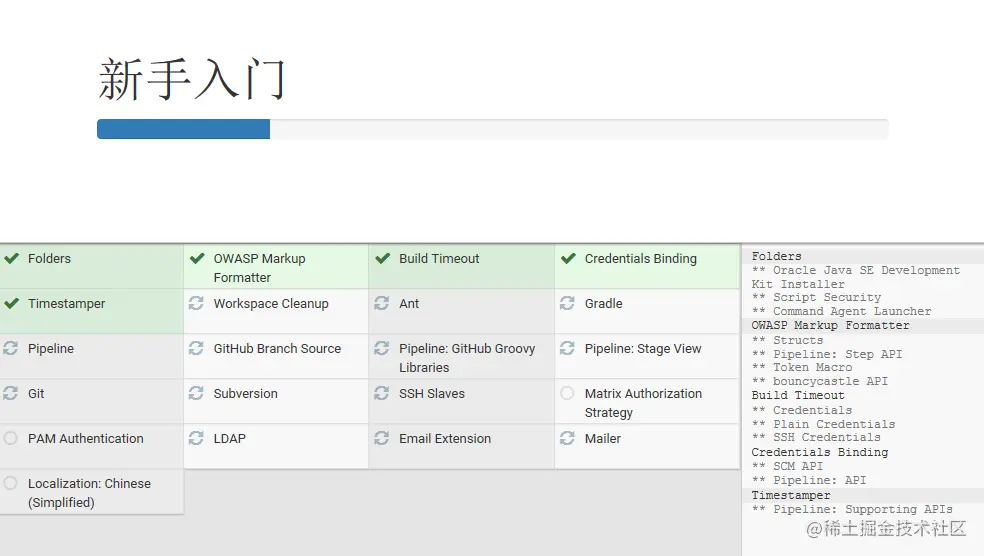Image resolution: width=984 pixels, height=556 pixels.
Task: Select the OWASP Markup Formatter plugin name
Action: tap(260, 268)
